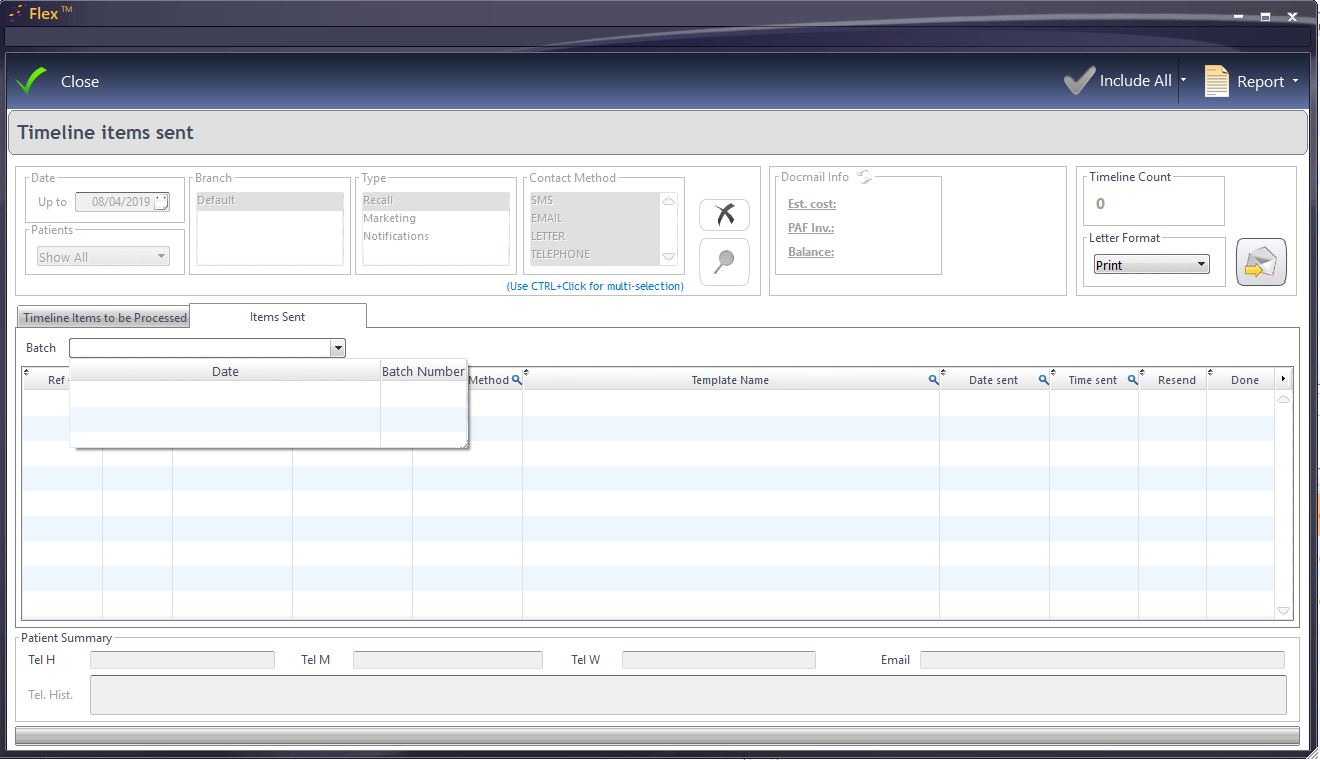Click the Ref column header

tap(57, 380)
